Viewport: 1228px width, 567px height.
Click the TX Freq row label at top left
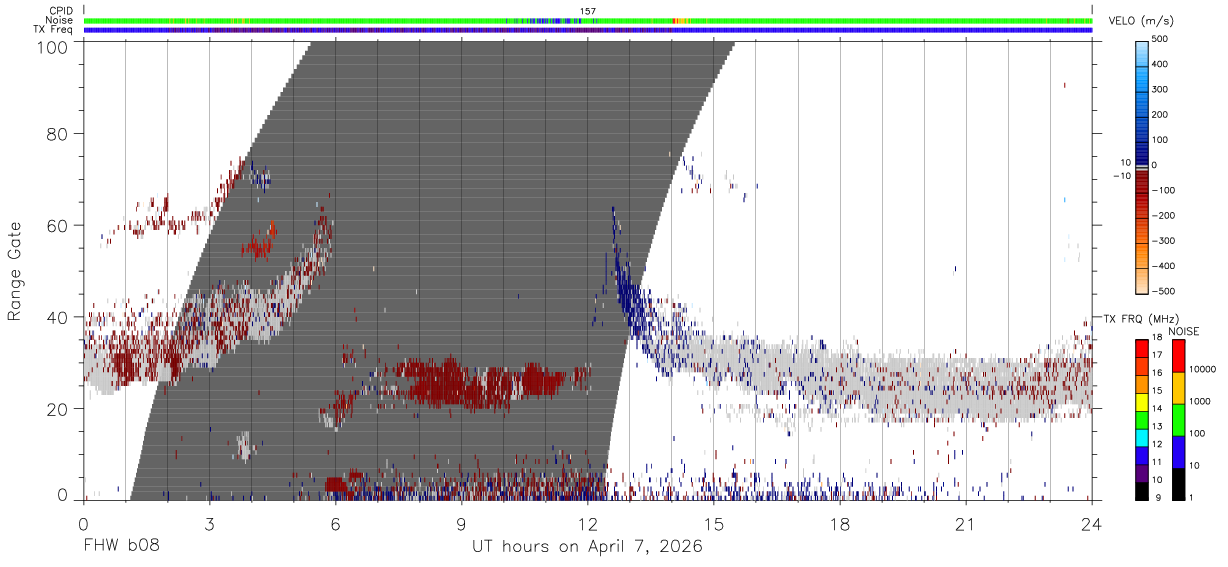tap(54, 30)
